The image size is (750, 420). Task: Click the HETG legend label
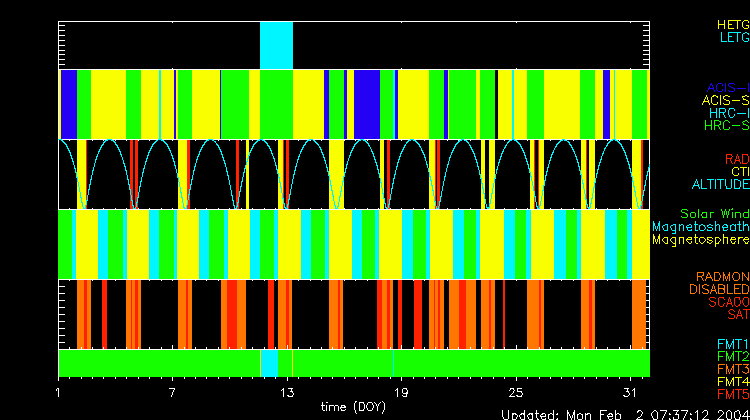pos(732,23)
